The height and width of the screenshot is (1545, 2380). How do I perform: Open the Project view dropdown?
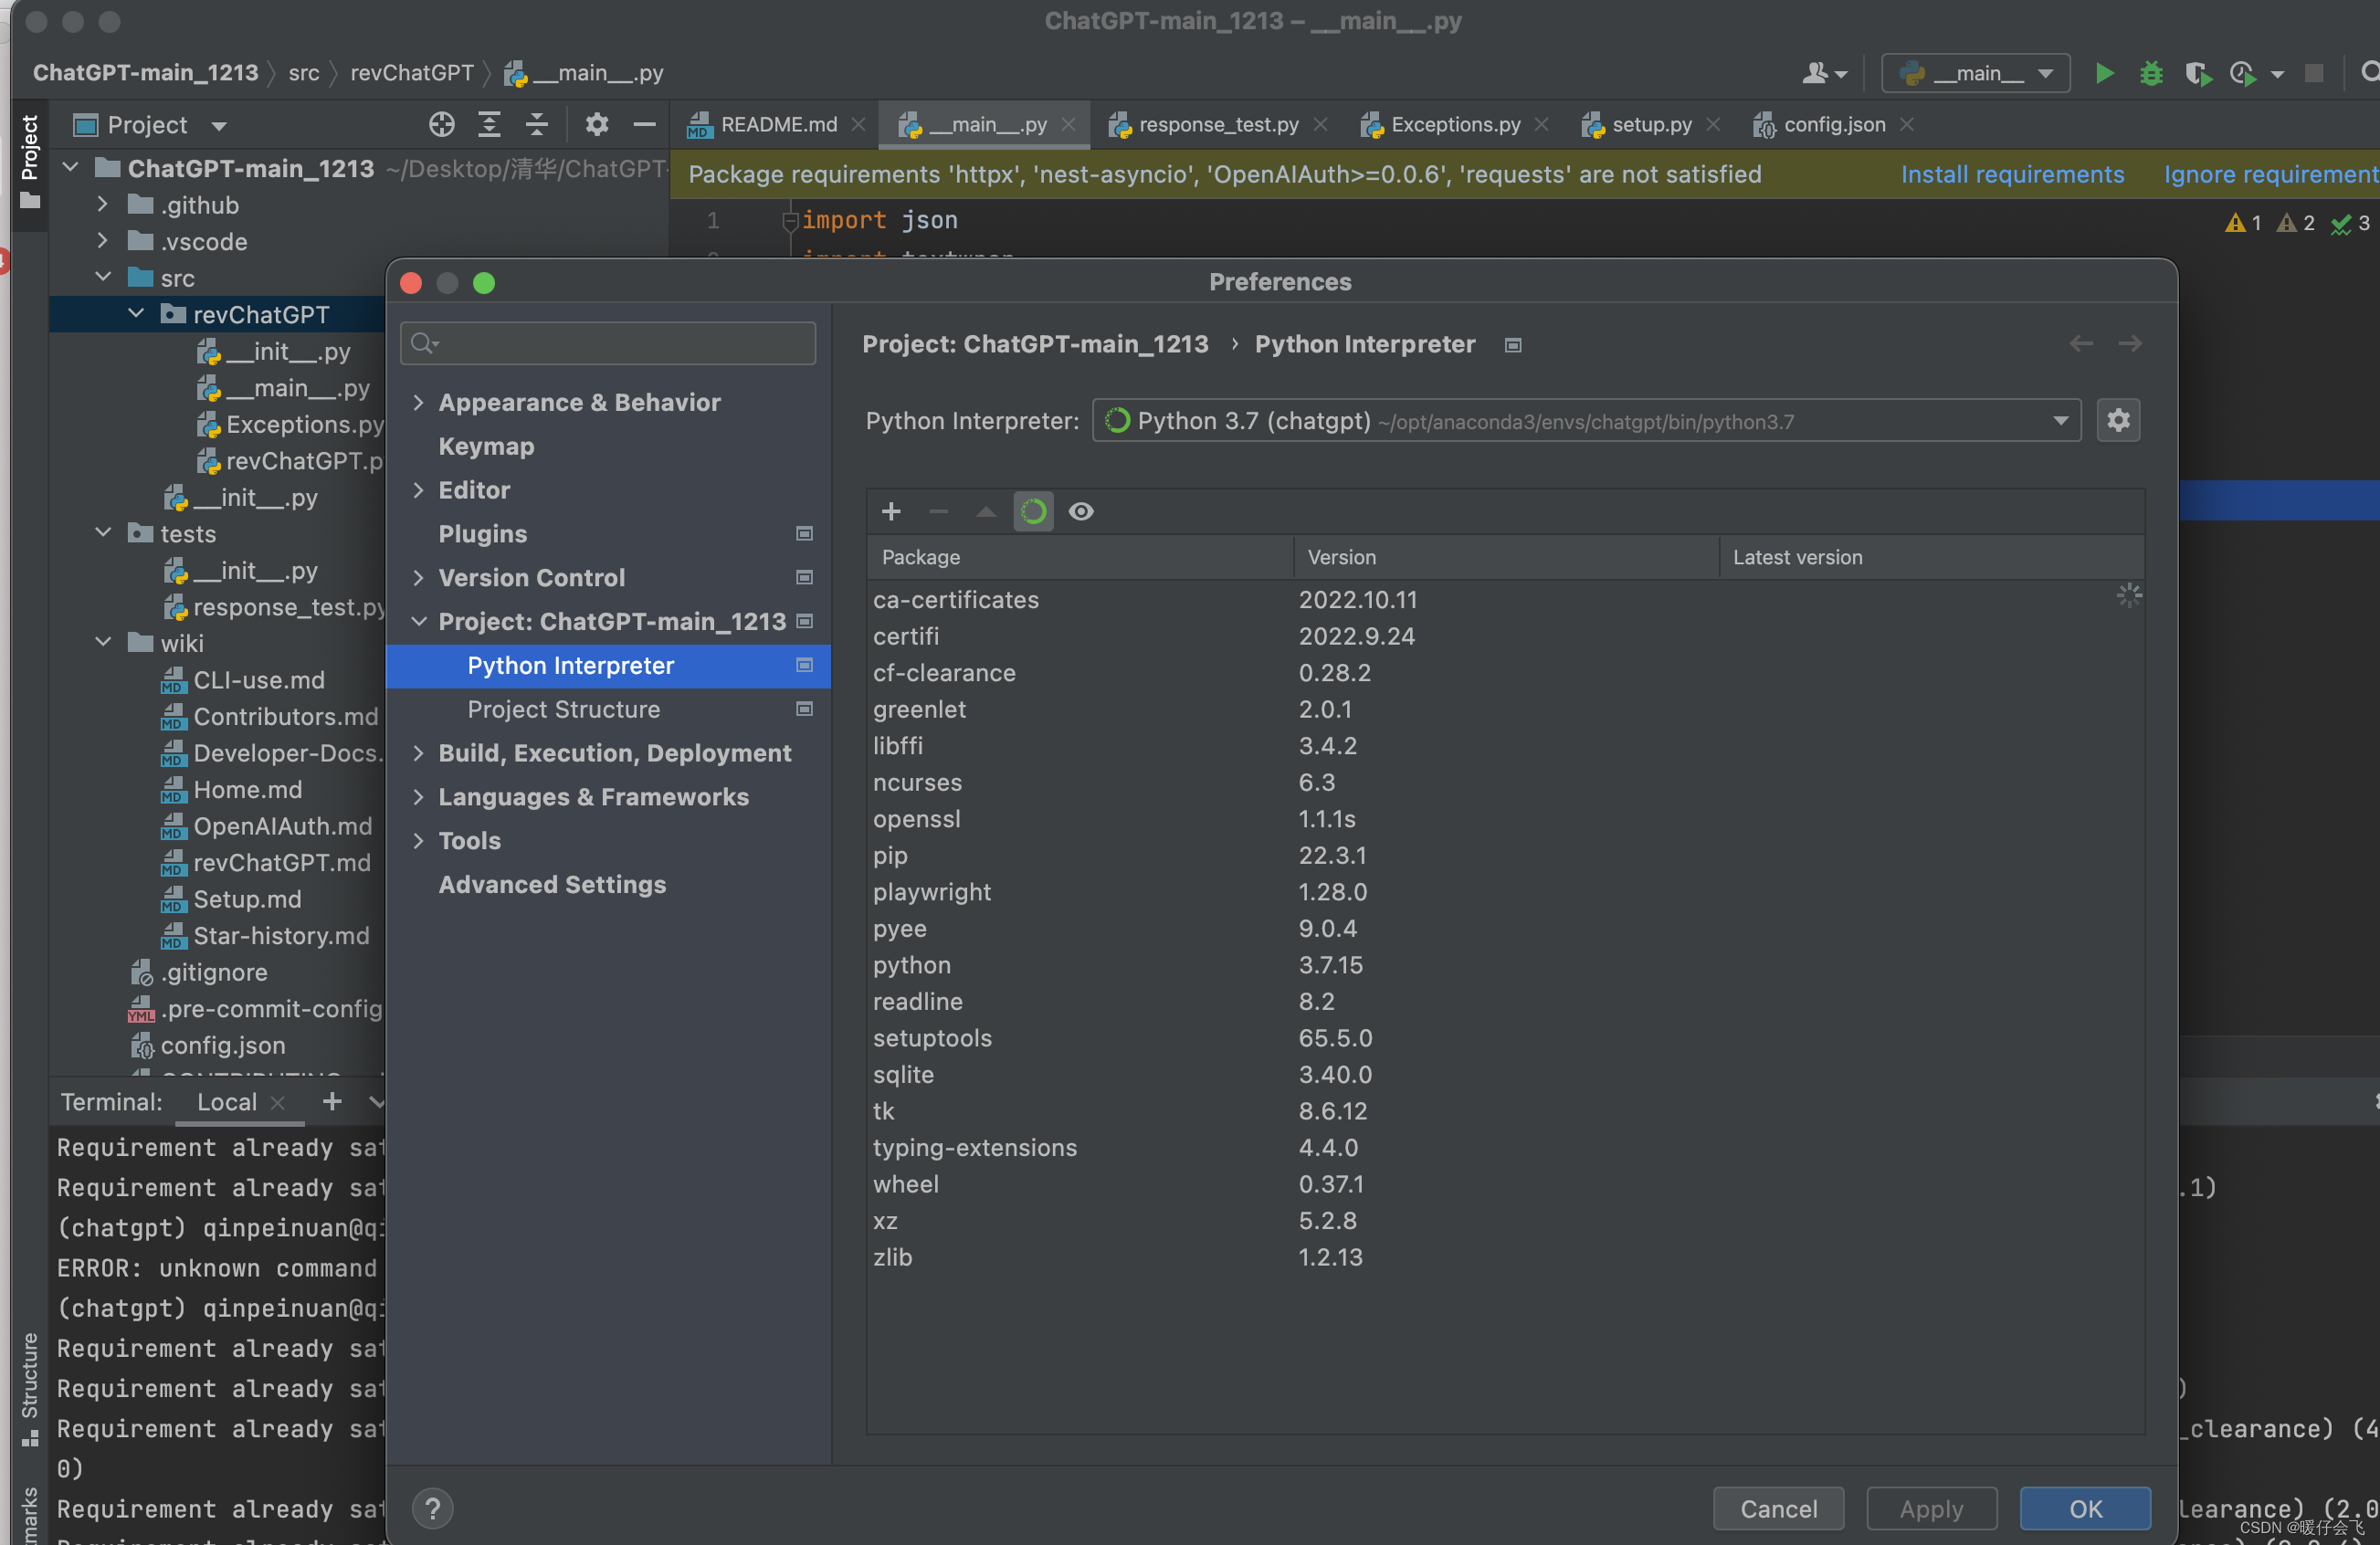pos(219,126)
